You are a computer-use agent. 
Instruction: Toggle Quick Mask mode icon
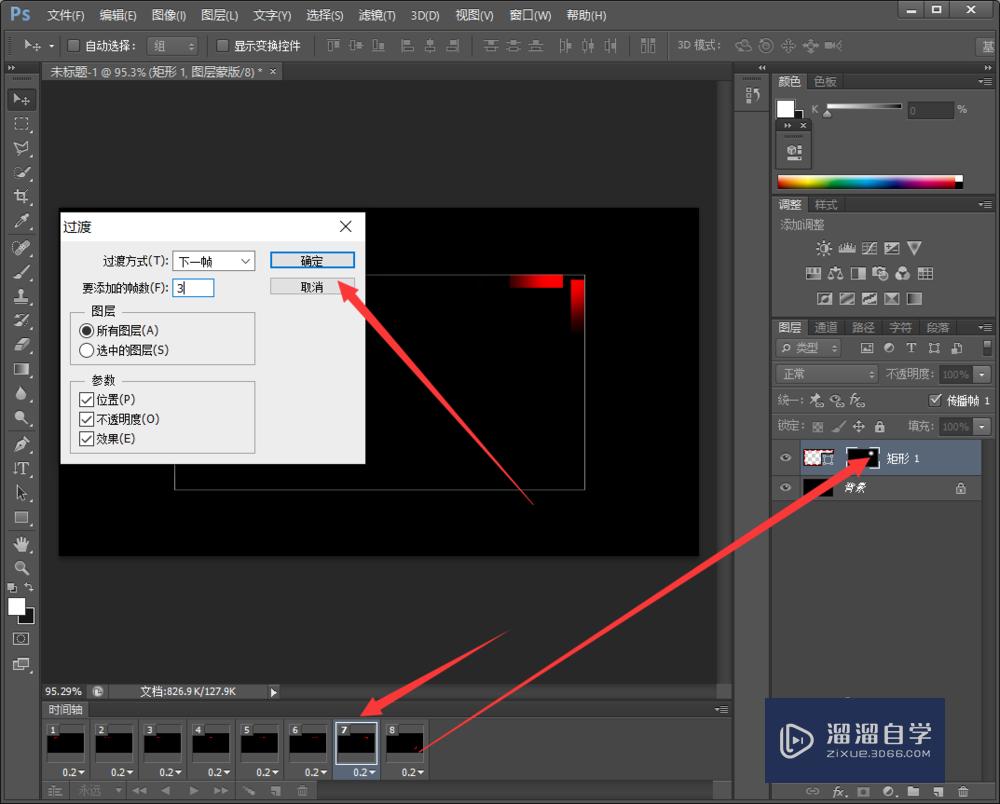point(21,639)
